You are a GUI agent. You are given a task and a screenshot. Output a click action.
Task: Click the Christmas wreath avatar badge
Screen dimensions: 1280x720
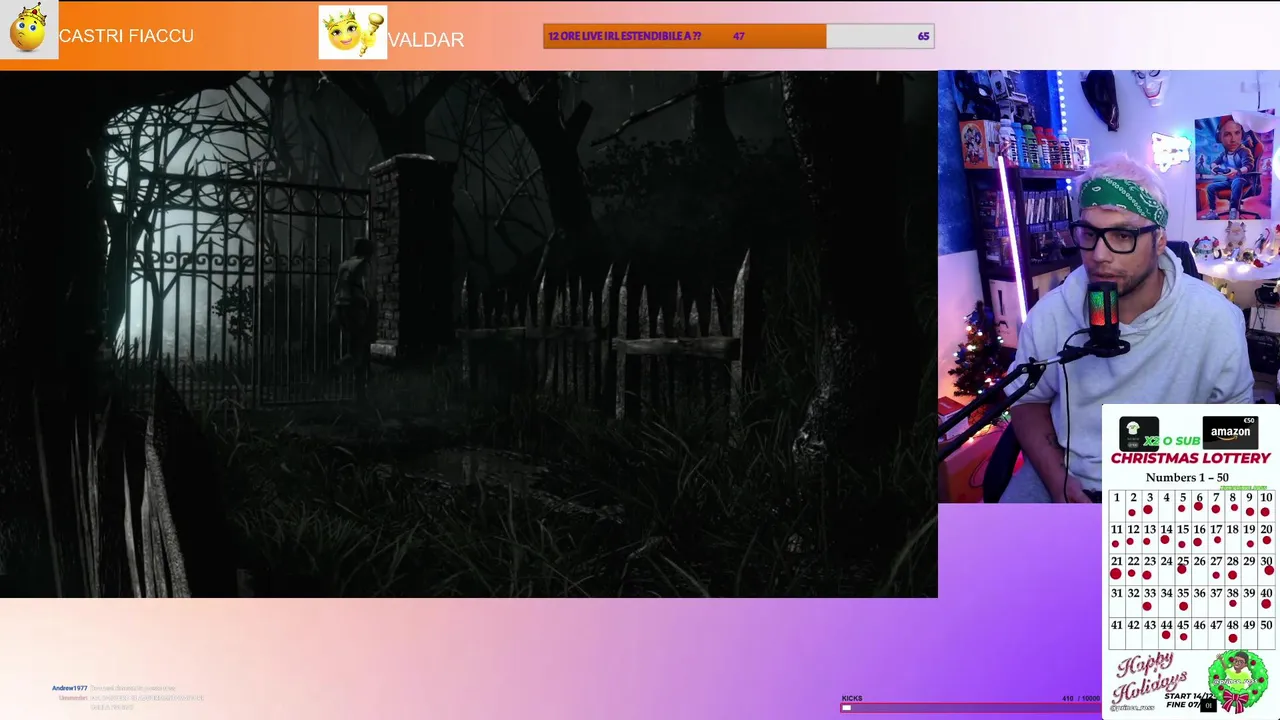pyautogui.click(x=1238, y=679)
